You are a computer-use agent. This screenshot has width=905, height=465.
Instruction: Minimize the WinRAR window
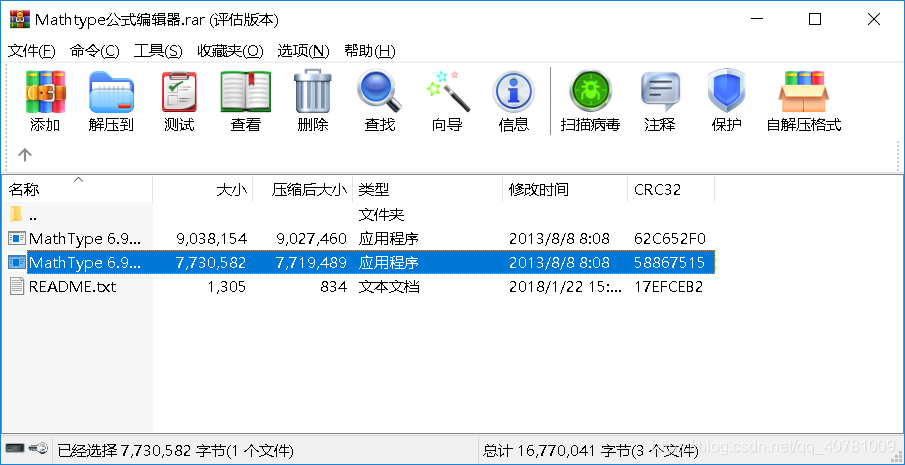pyautogui.click(x=758, y=19)
